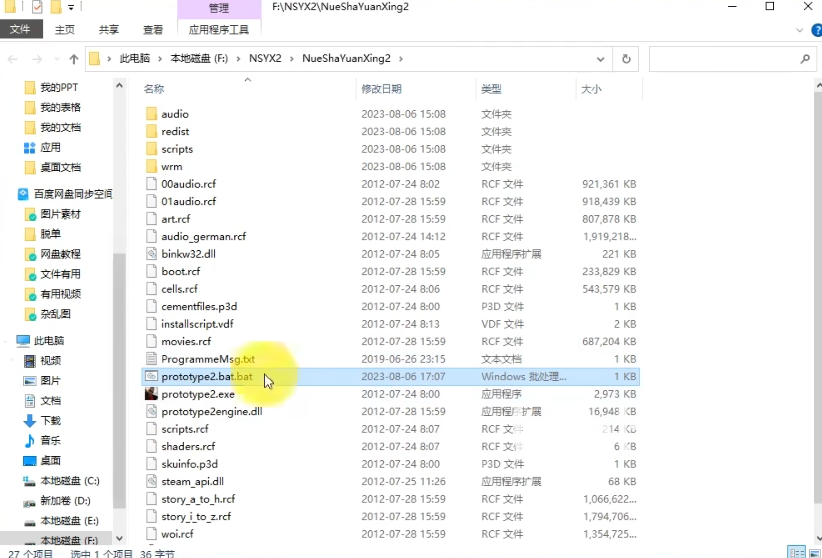Open the 查看 ribbon tab

coord(153,30)
